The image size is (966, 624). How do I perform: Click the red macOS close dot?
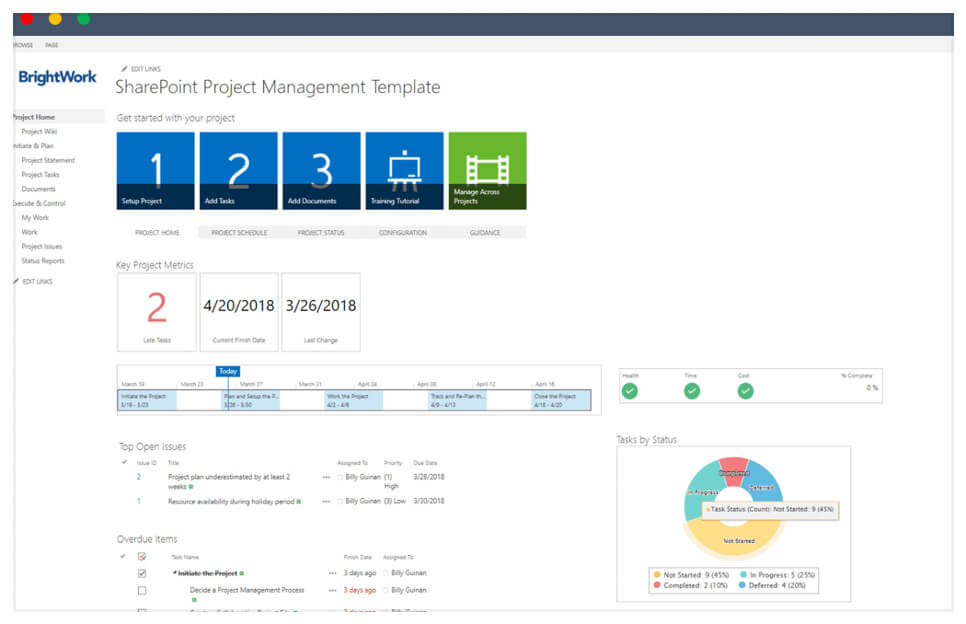coord(26,18)
